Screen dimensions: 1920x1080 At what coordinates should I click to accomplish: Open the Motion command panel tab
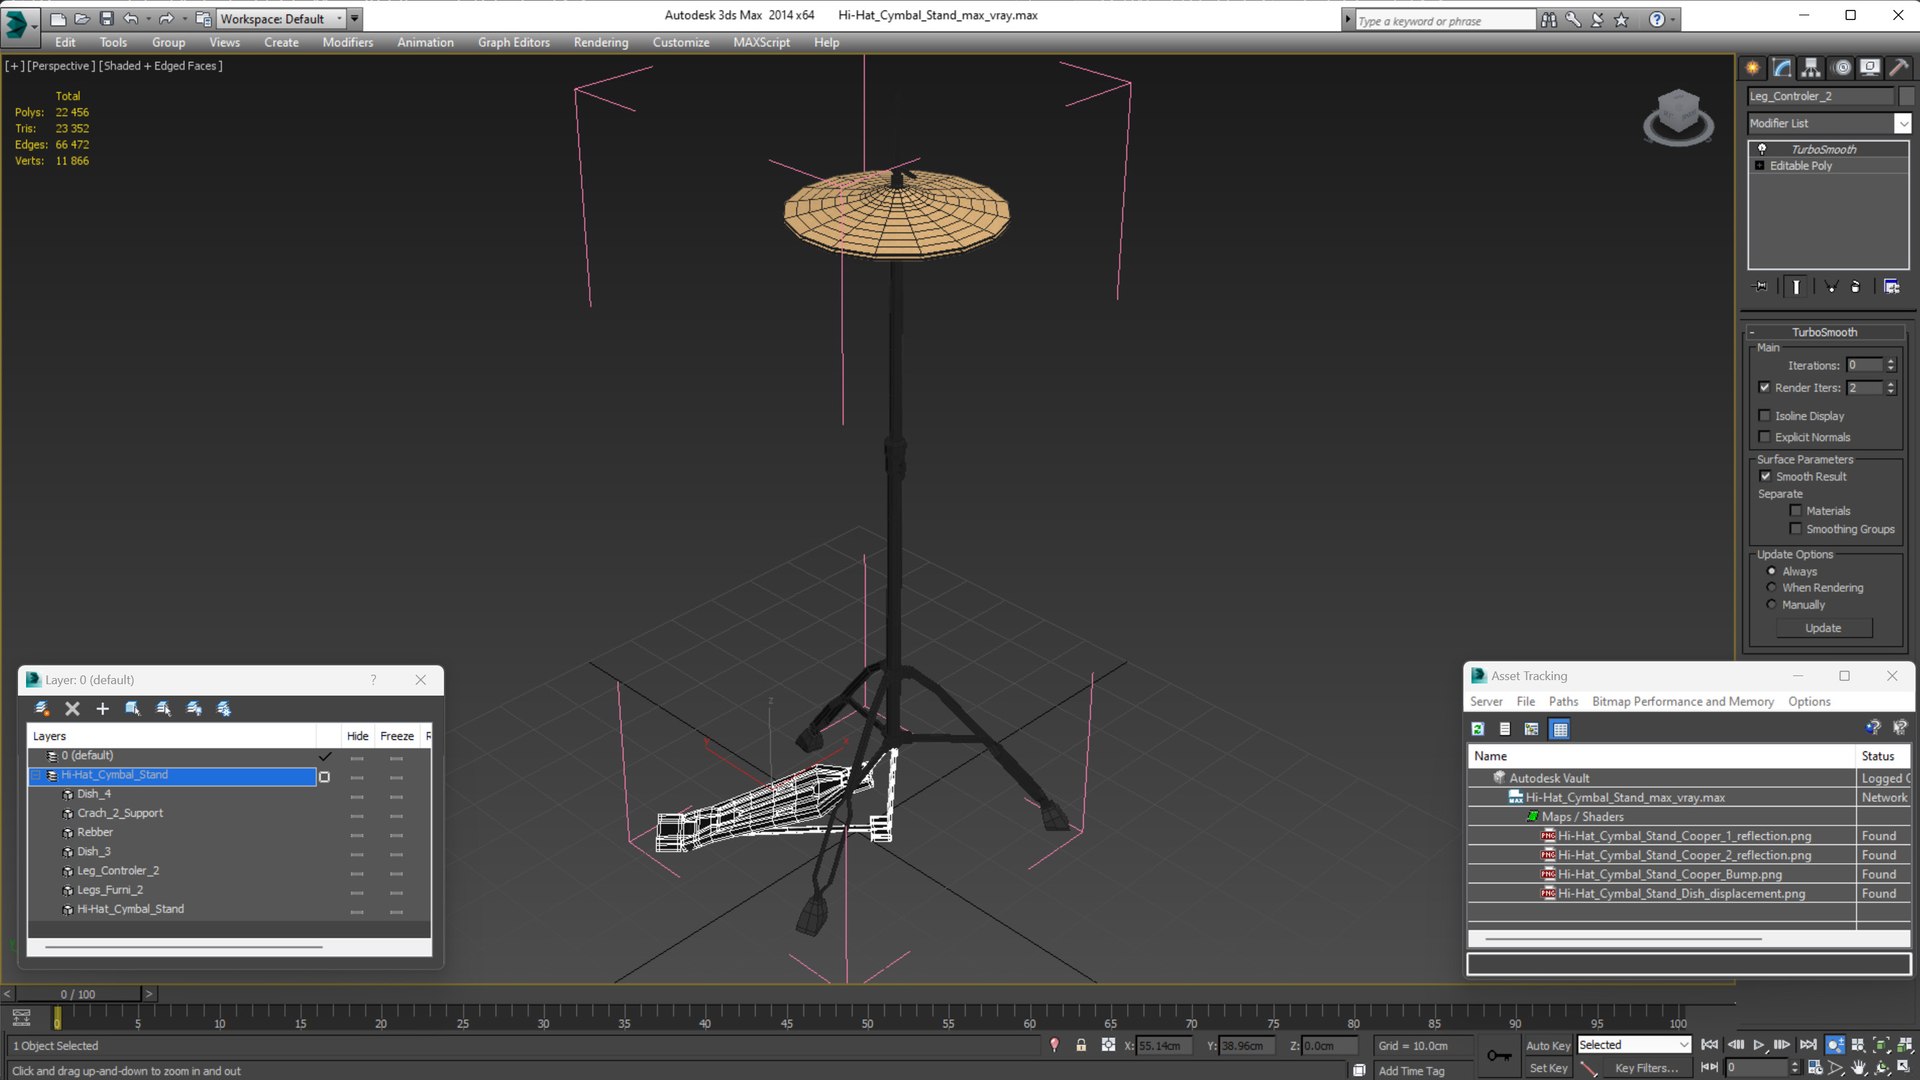click(x=1842, y=67)
